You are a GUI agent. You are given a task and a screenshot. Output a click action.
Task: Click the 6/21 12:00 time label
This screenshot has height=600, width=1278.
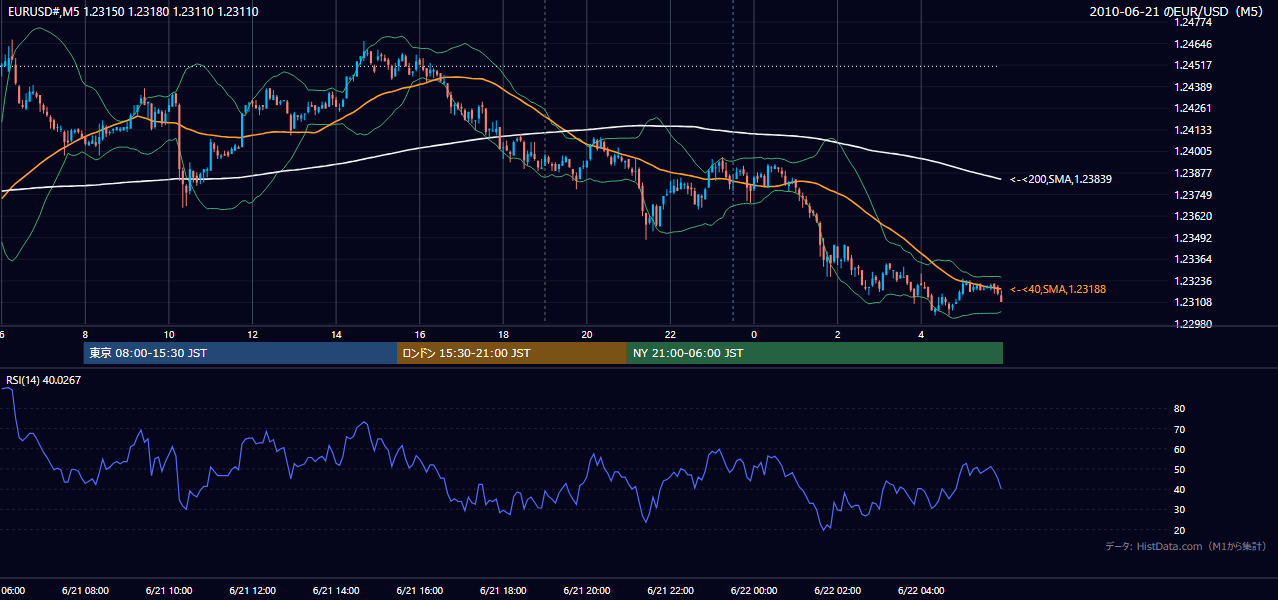[252, 591]
